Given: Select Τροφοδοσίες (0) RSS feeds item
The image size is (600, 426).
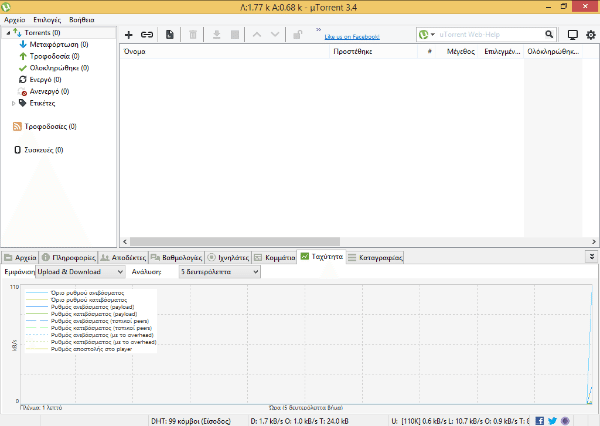Looking at the screenshot, I should [51, 127].
